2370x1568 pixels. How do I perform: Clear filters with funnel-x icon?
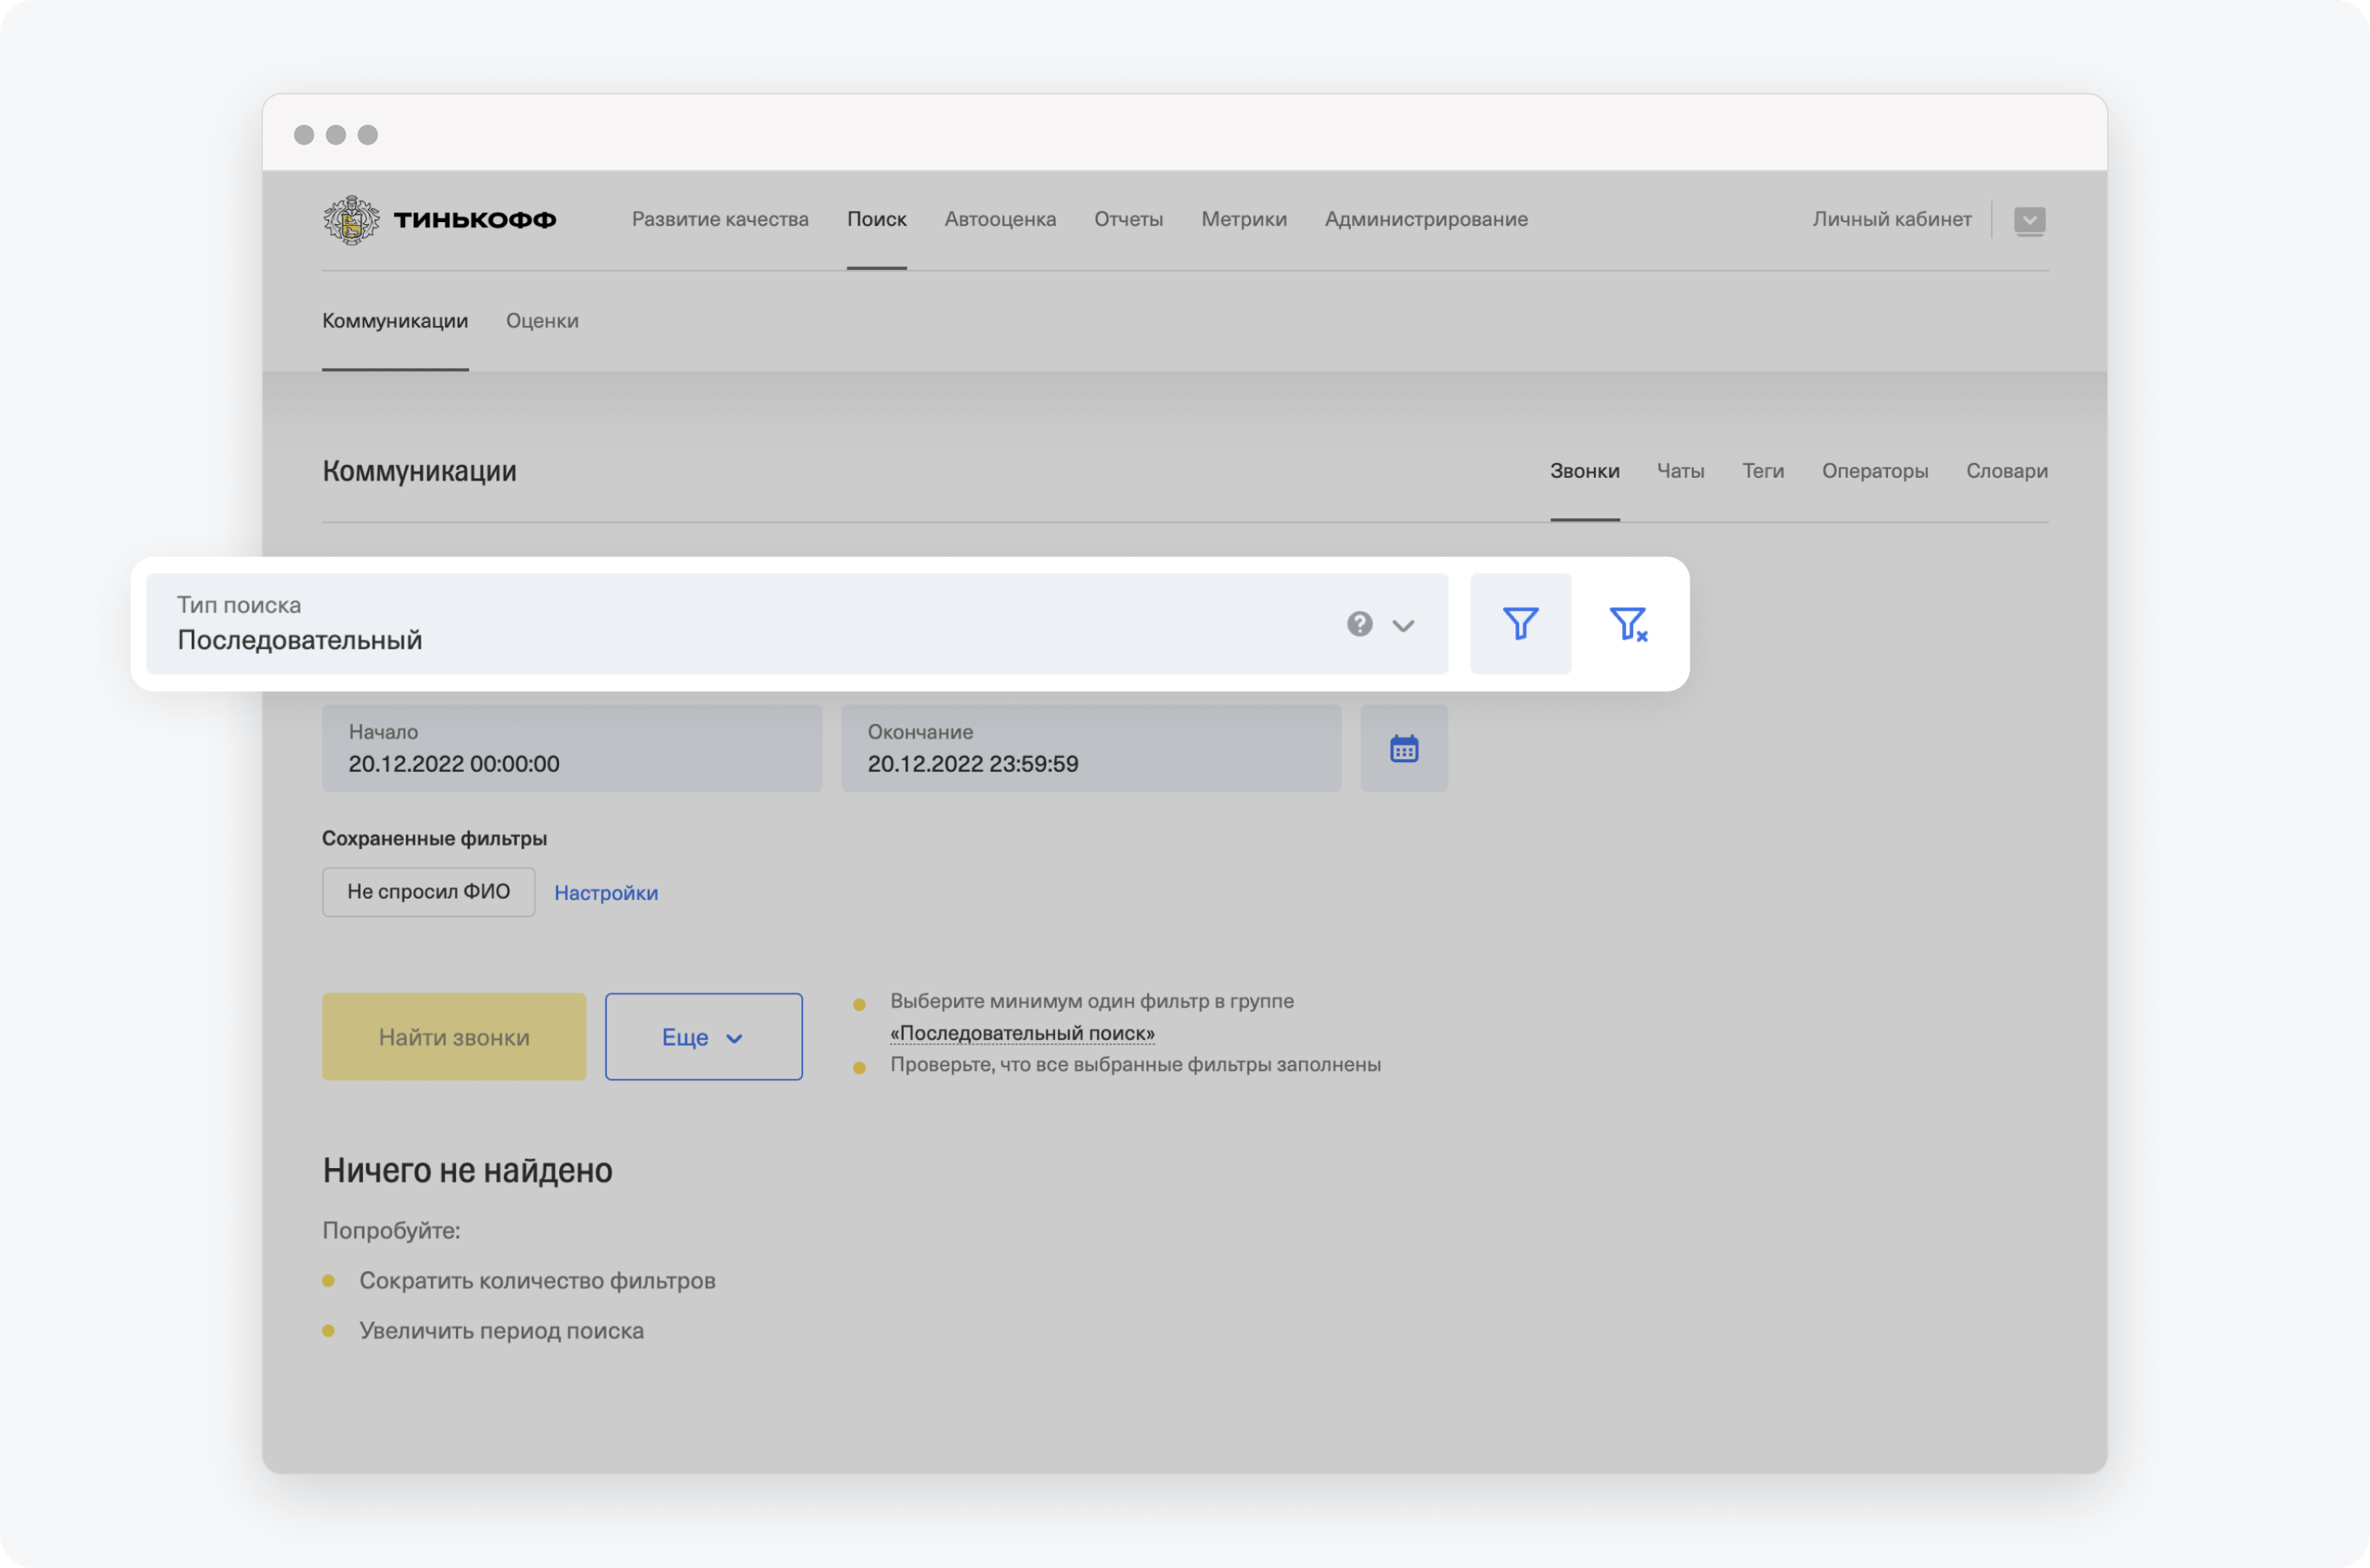click(1627, 624)
